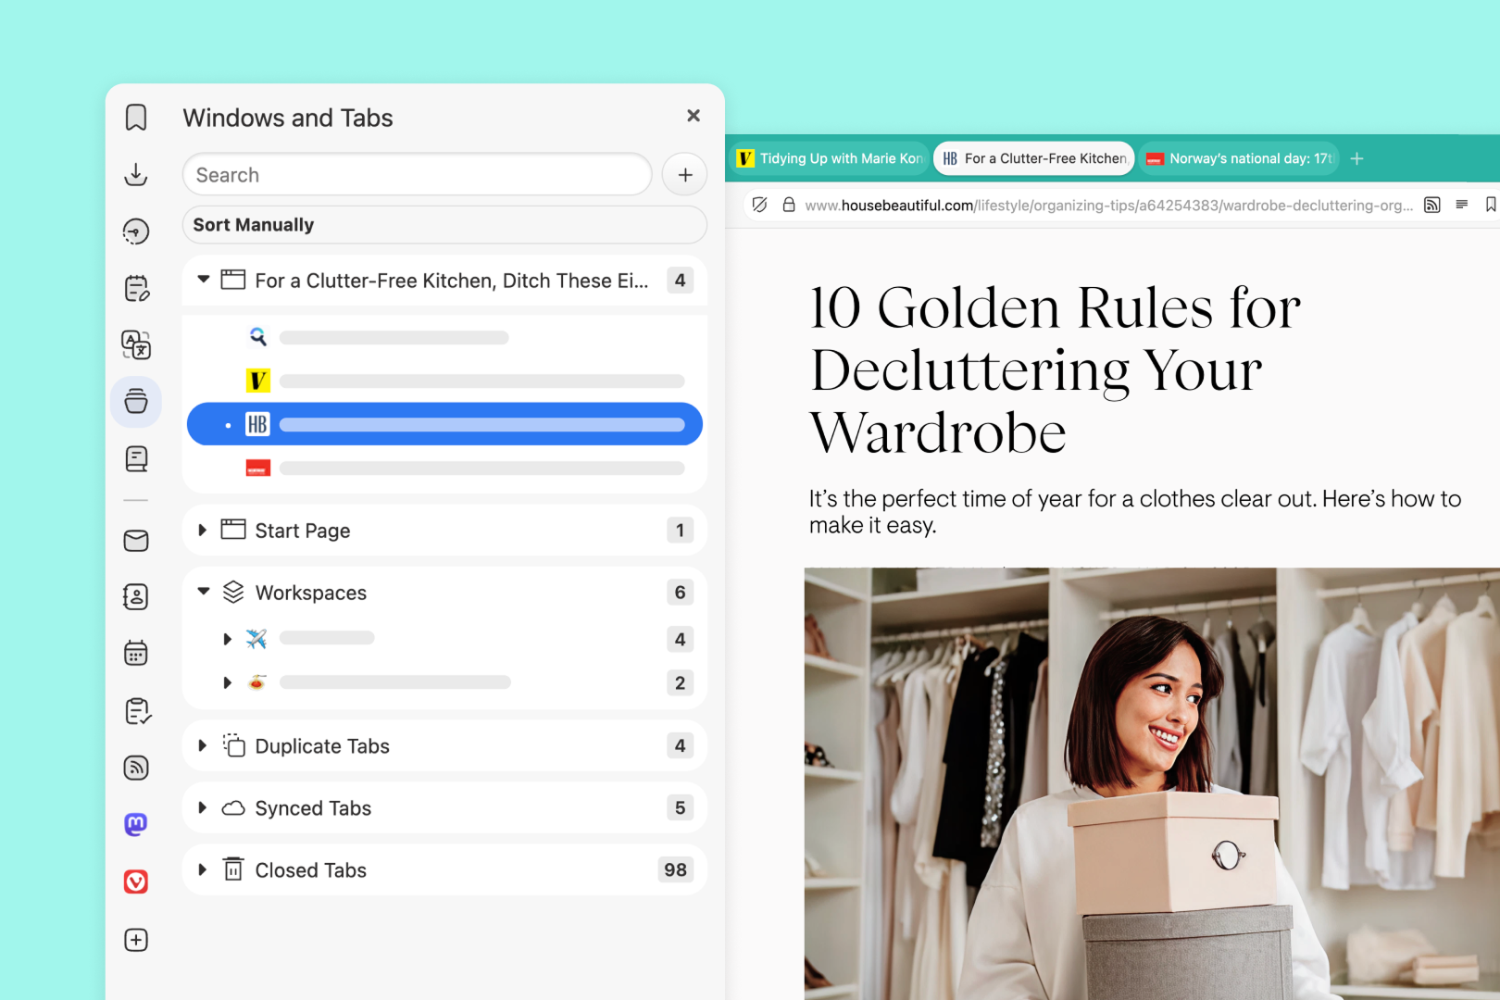Click the Closed Tabs trash icon

(x=233, y=869)
